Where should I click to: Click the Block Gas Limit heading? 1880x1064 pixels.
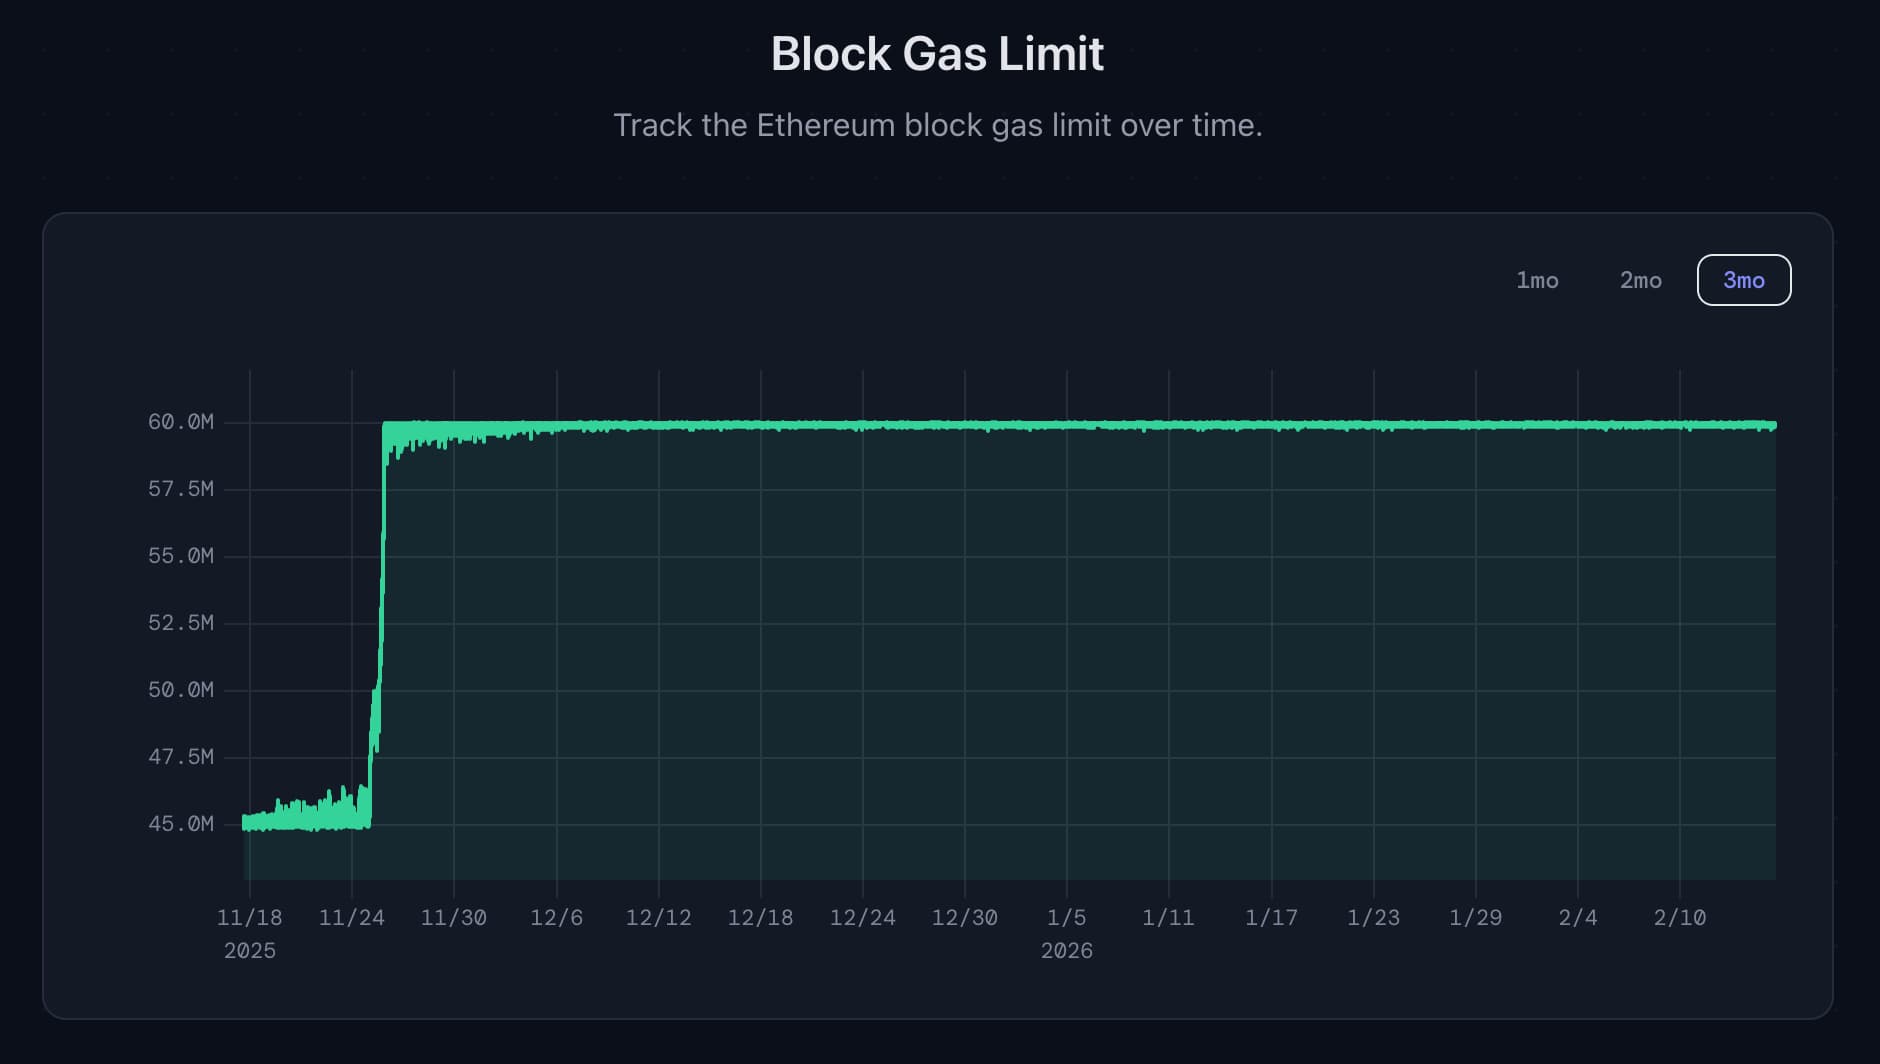point(937,54)
